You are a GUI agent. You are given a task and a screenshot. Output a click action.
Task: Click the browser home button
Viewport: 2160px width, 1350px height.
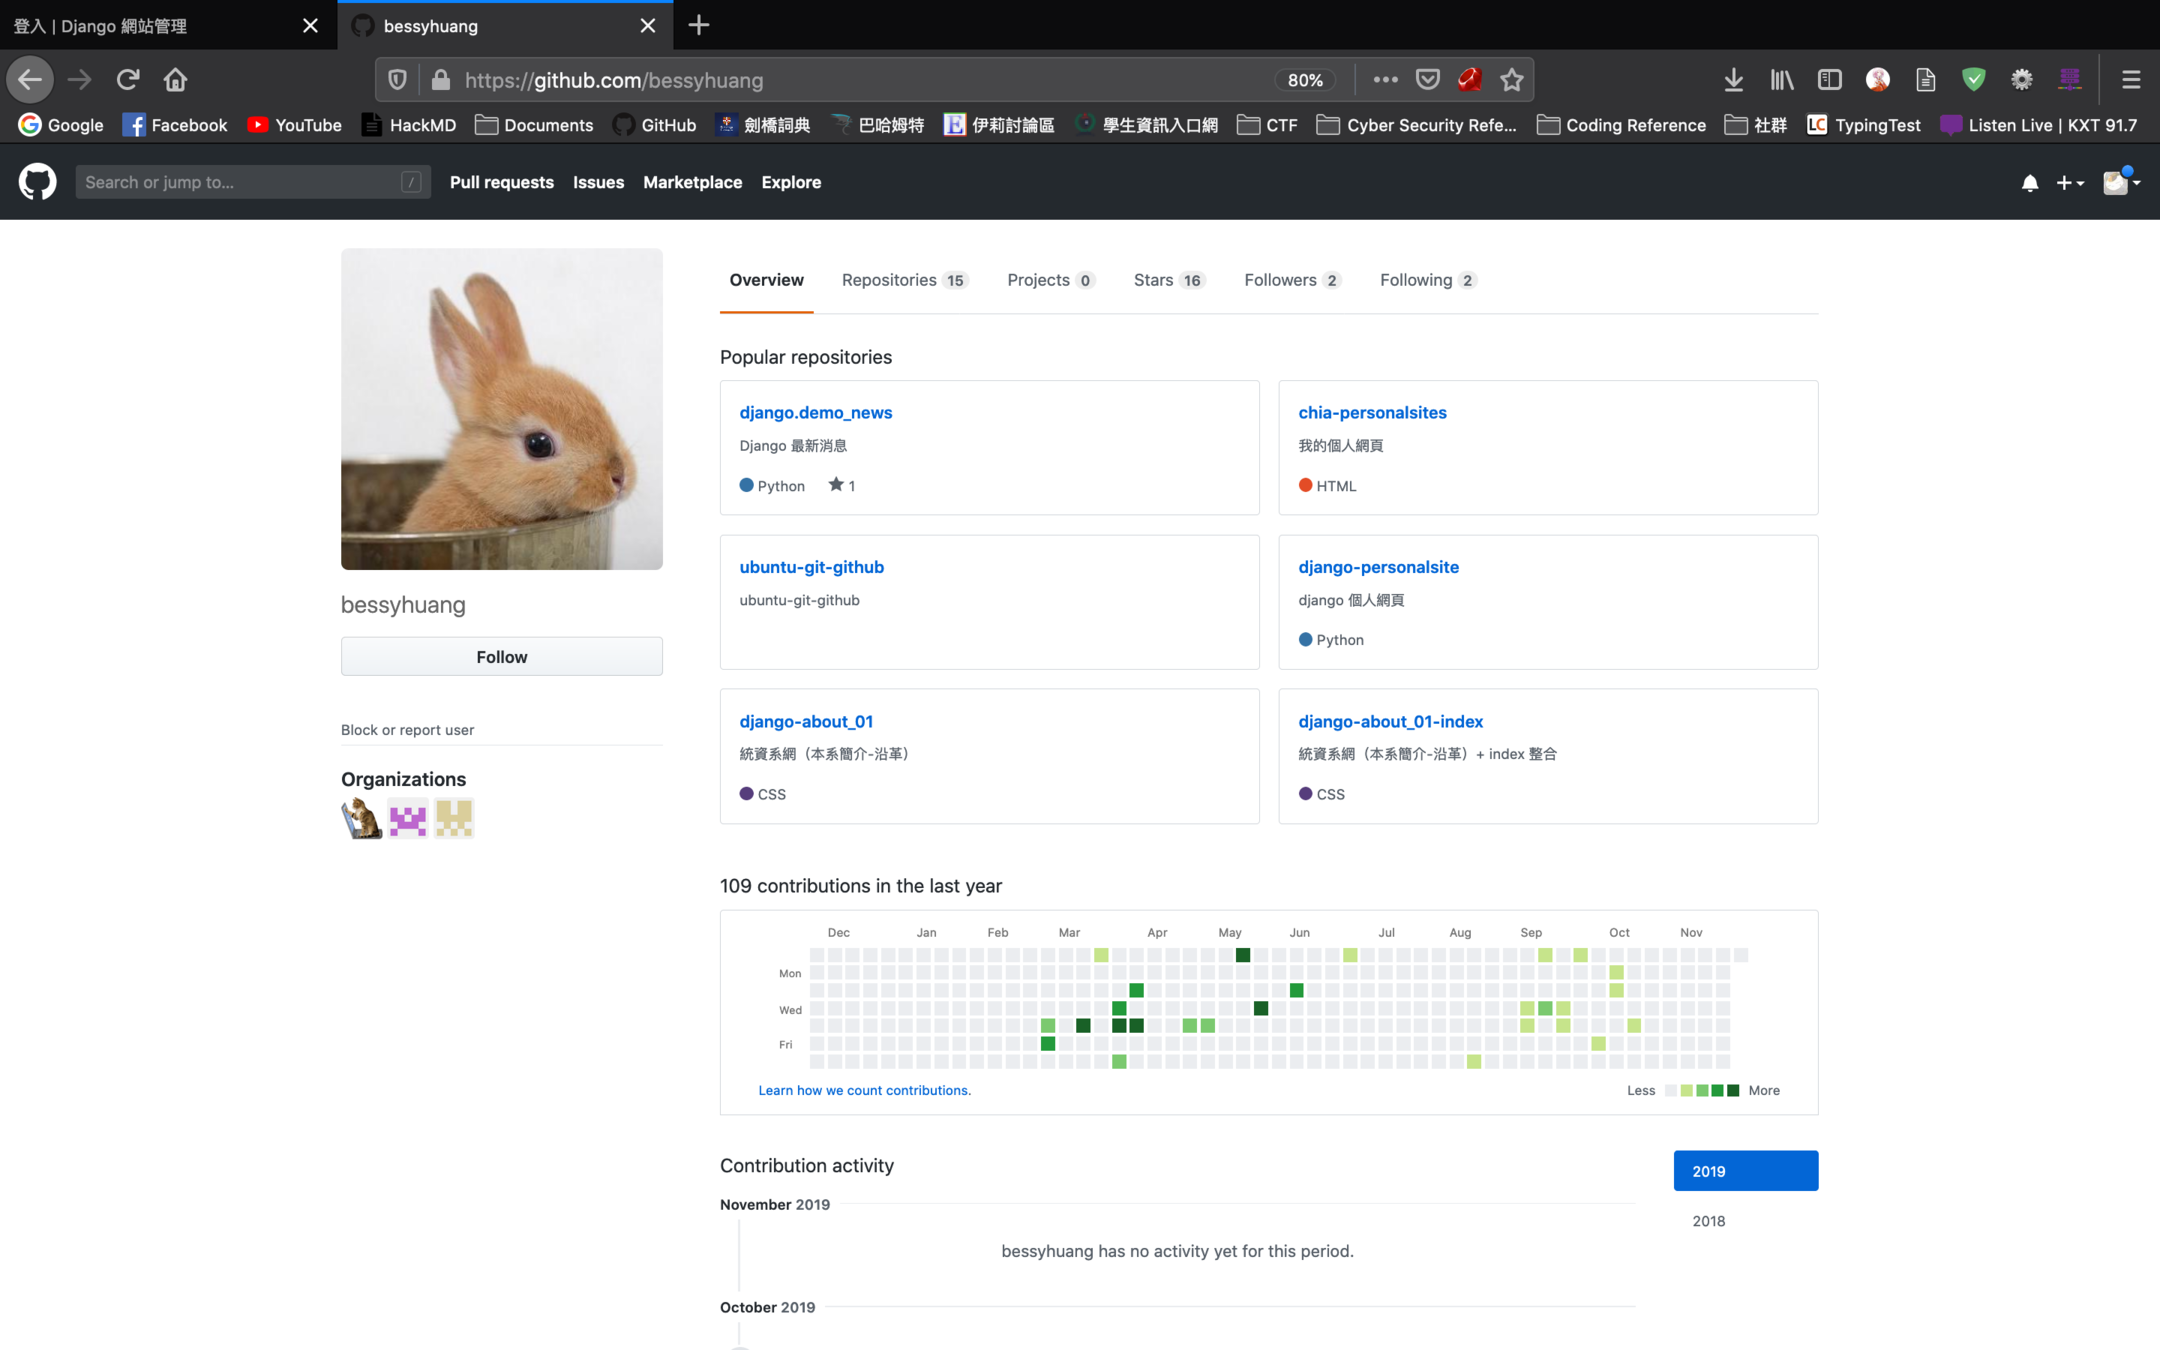[175, 80]
